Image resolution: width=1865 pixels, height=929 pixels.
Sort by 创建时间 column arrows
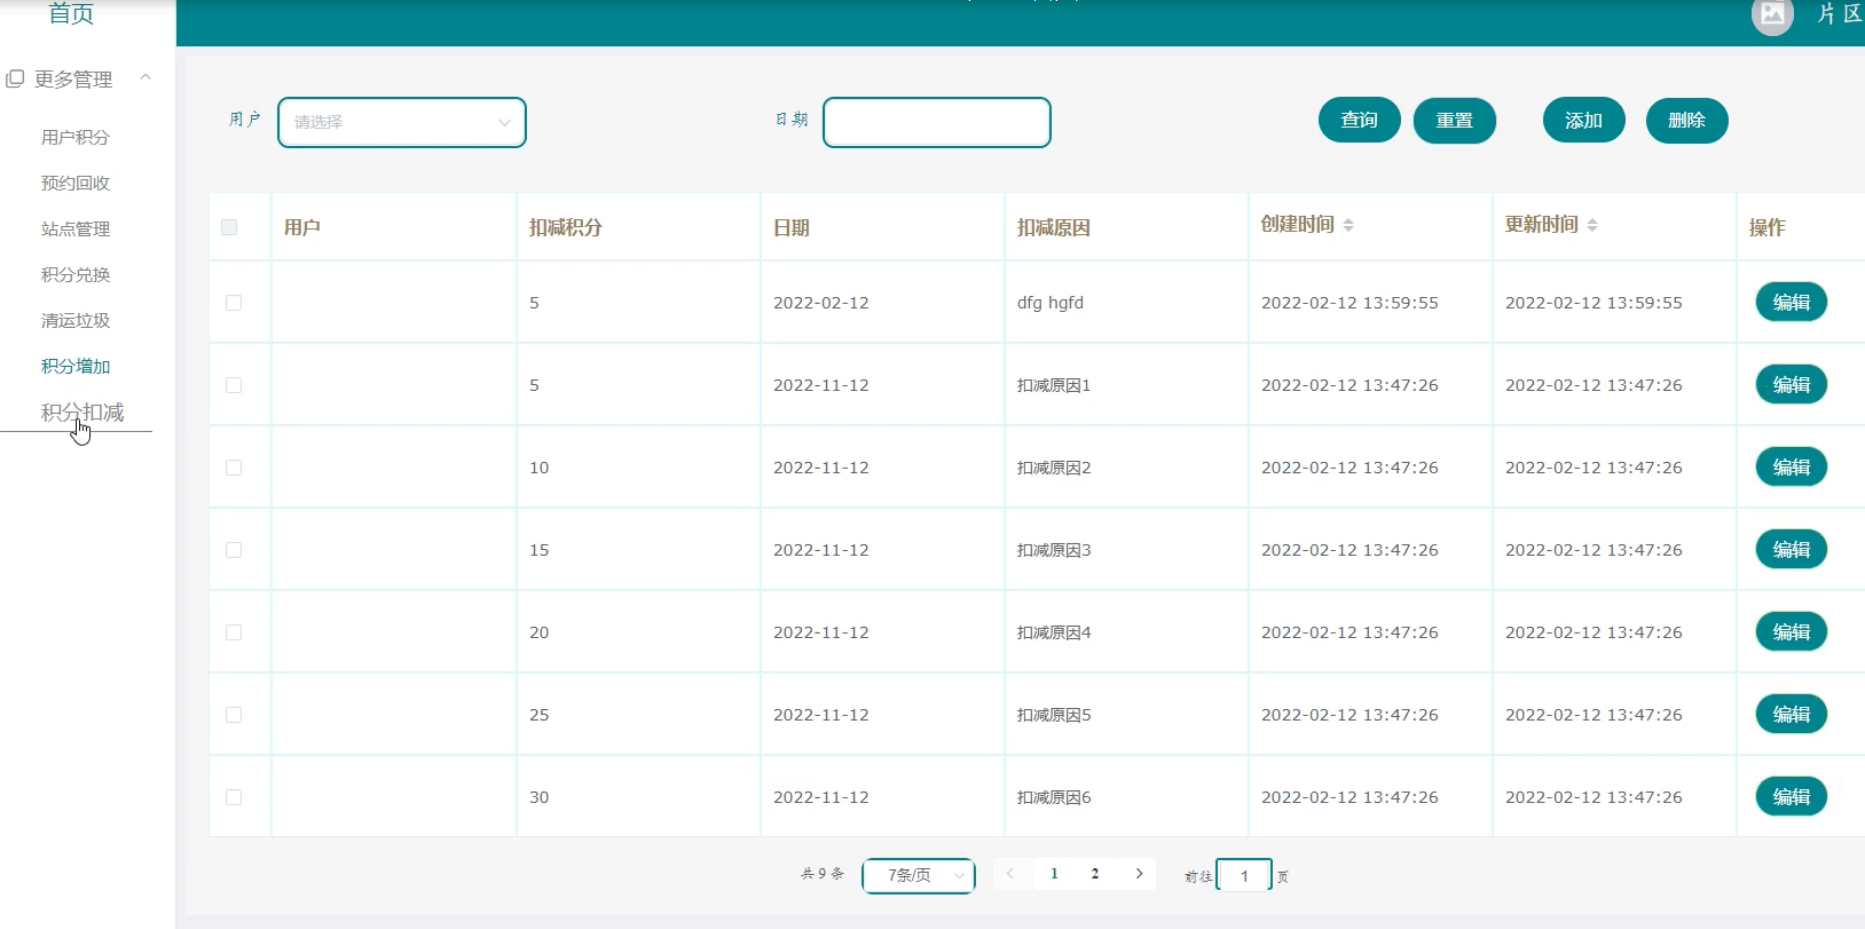1348,225
